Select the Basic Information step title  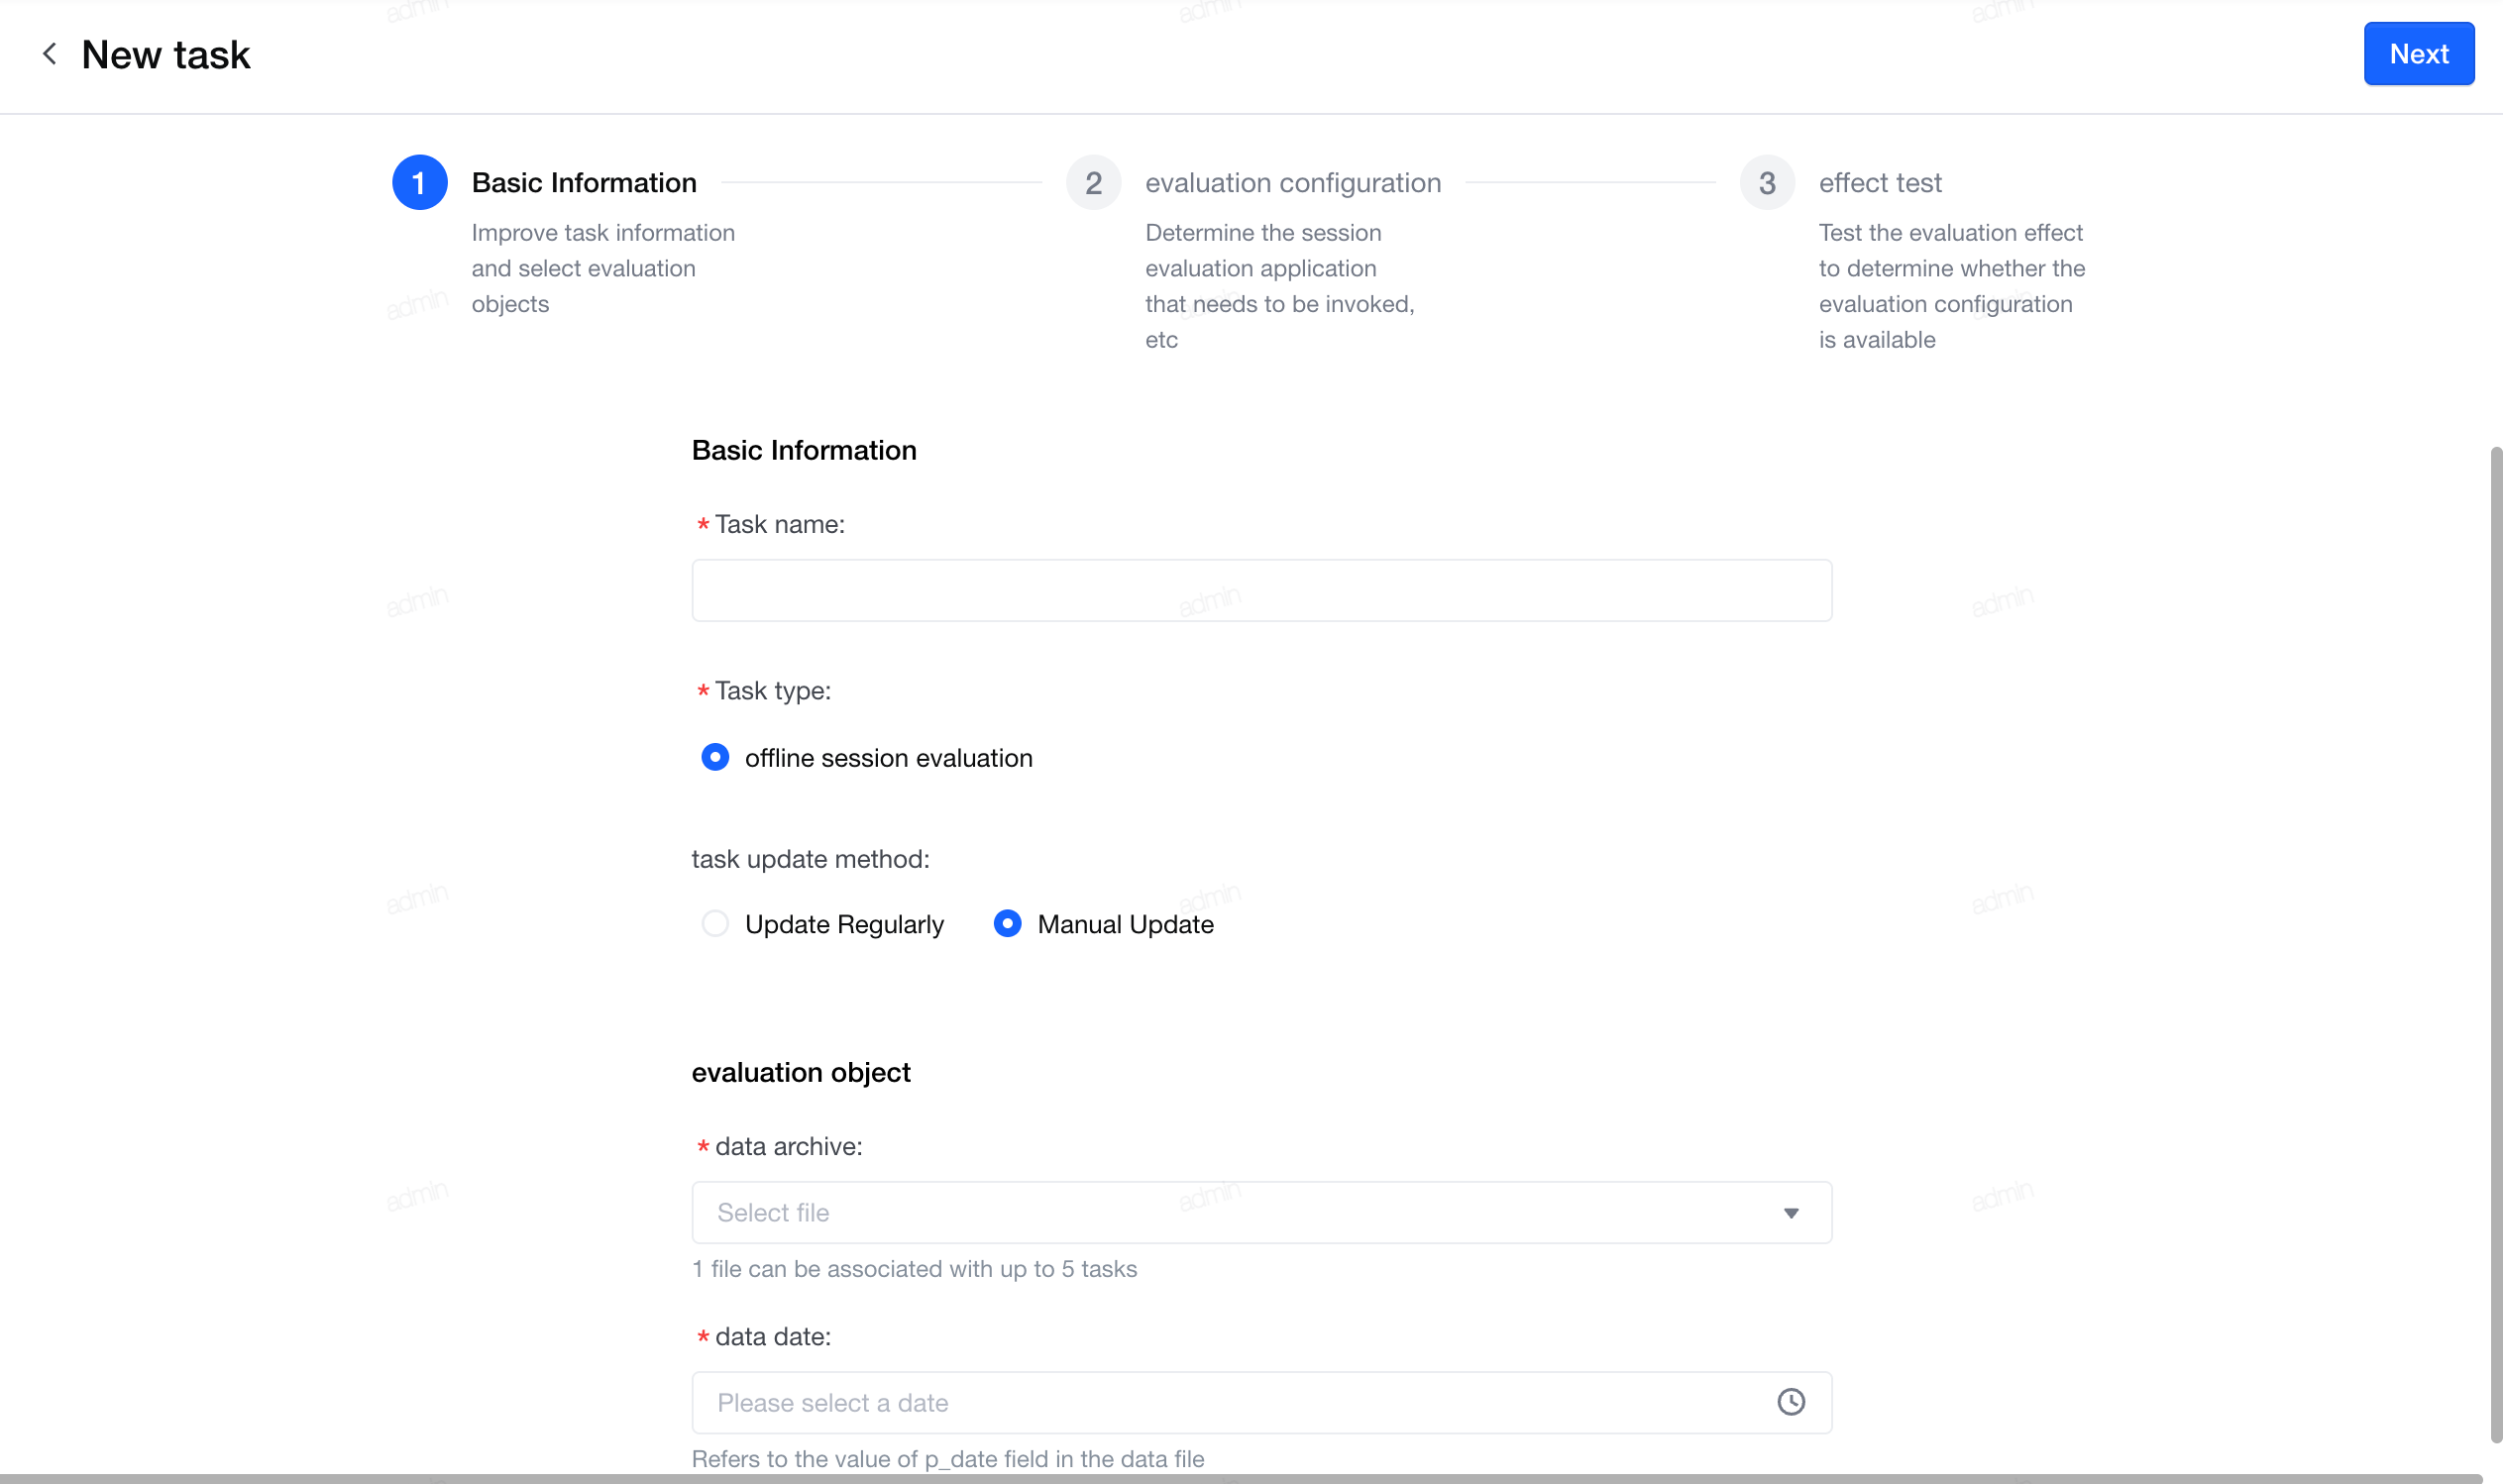[x=584, y=183]
